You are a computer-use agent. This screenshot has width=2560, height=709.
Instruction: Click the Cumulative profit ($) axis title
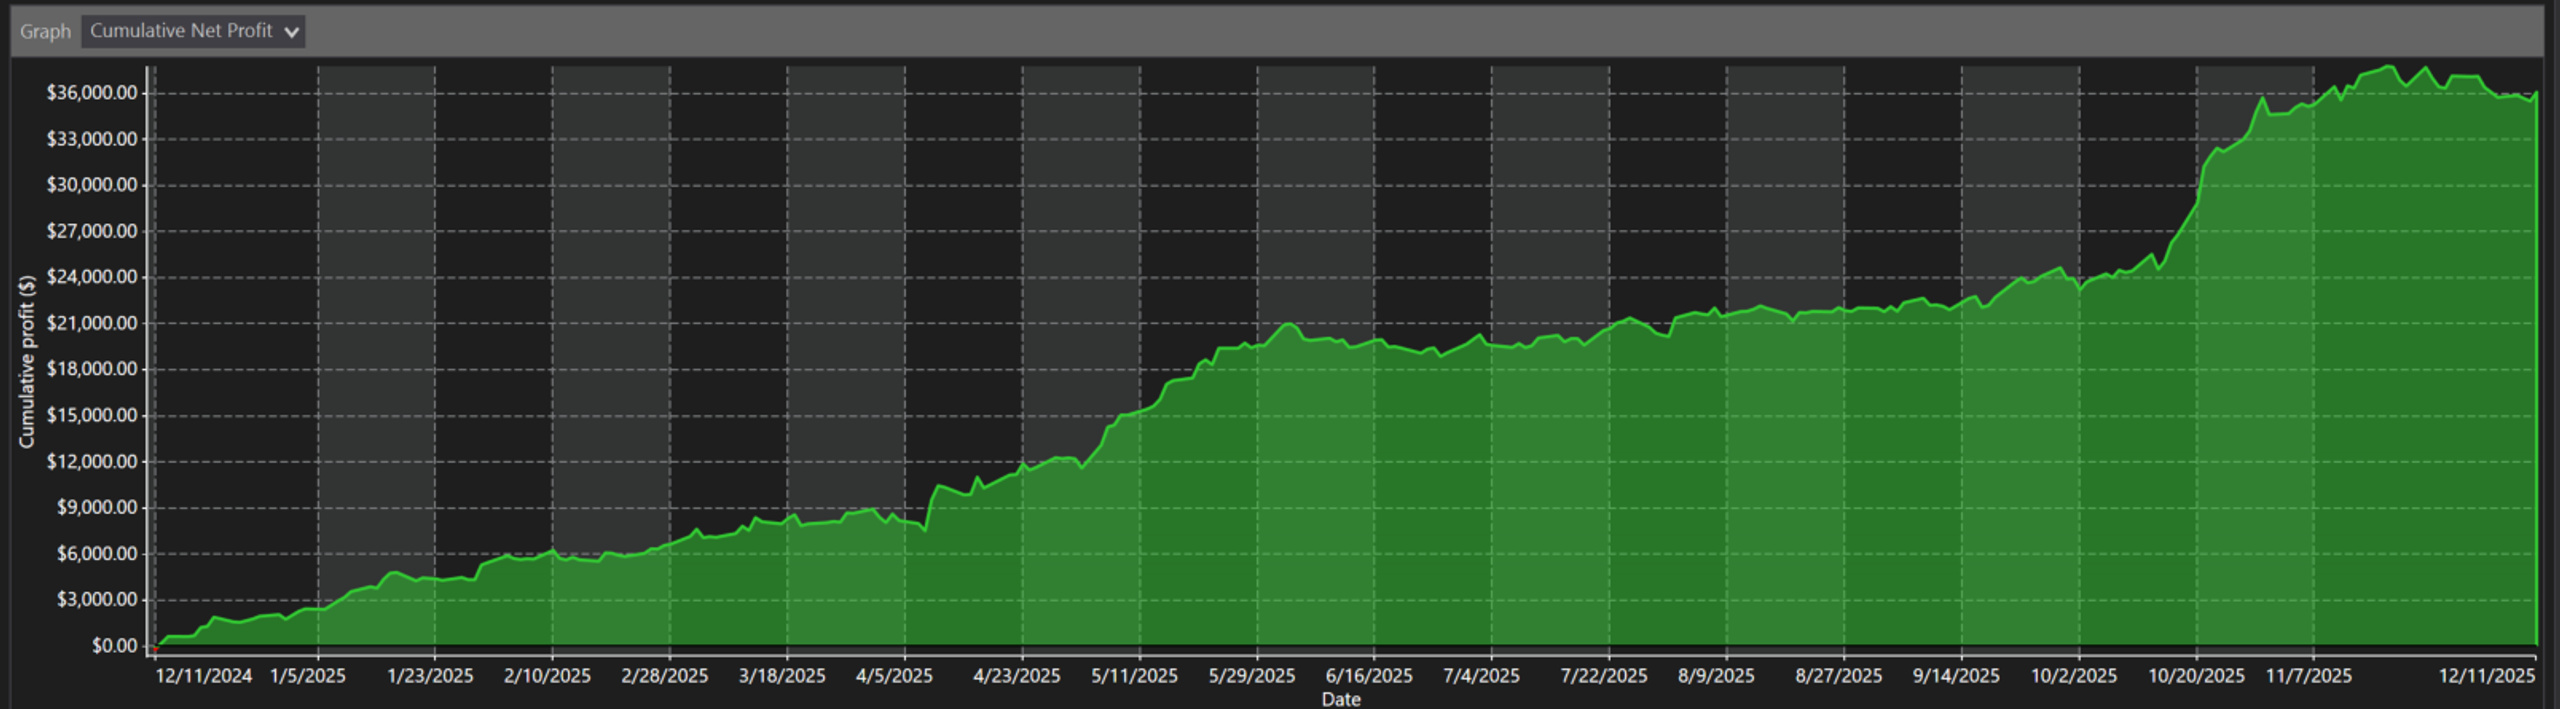click(27, 361)
